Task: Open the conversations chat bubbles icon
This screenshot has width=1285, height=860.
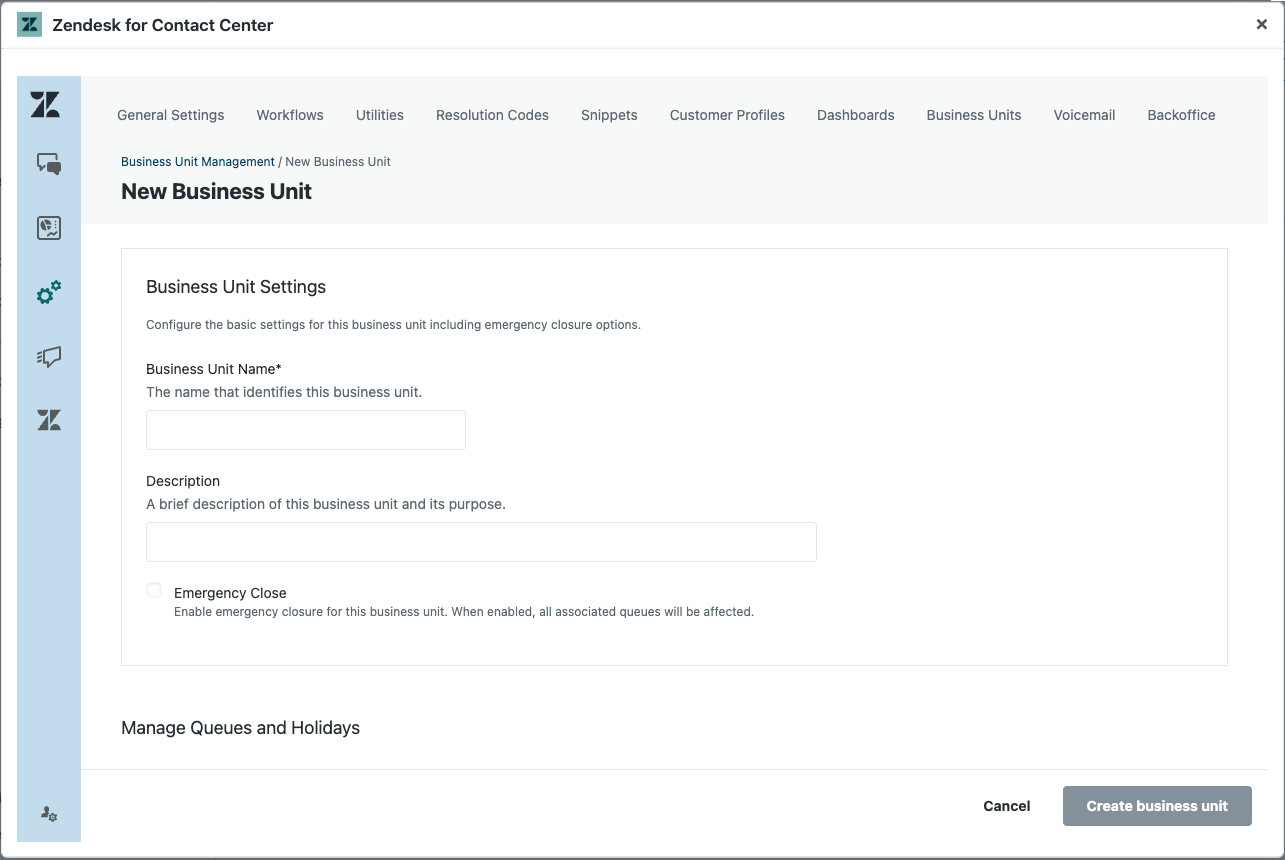Action: click(49, 164)
